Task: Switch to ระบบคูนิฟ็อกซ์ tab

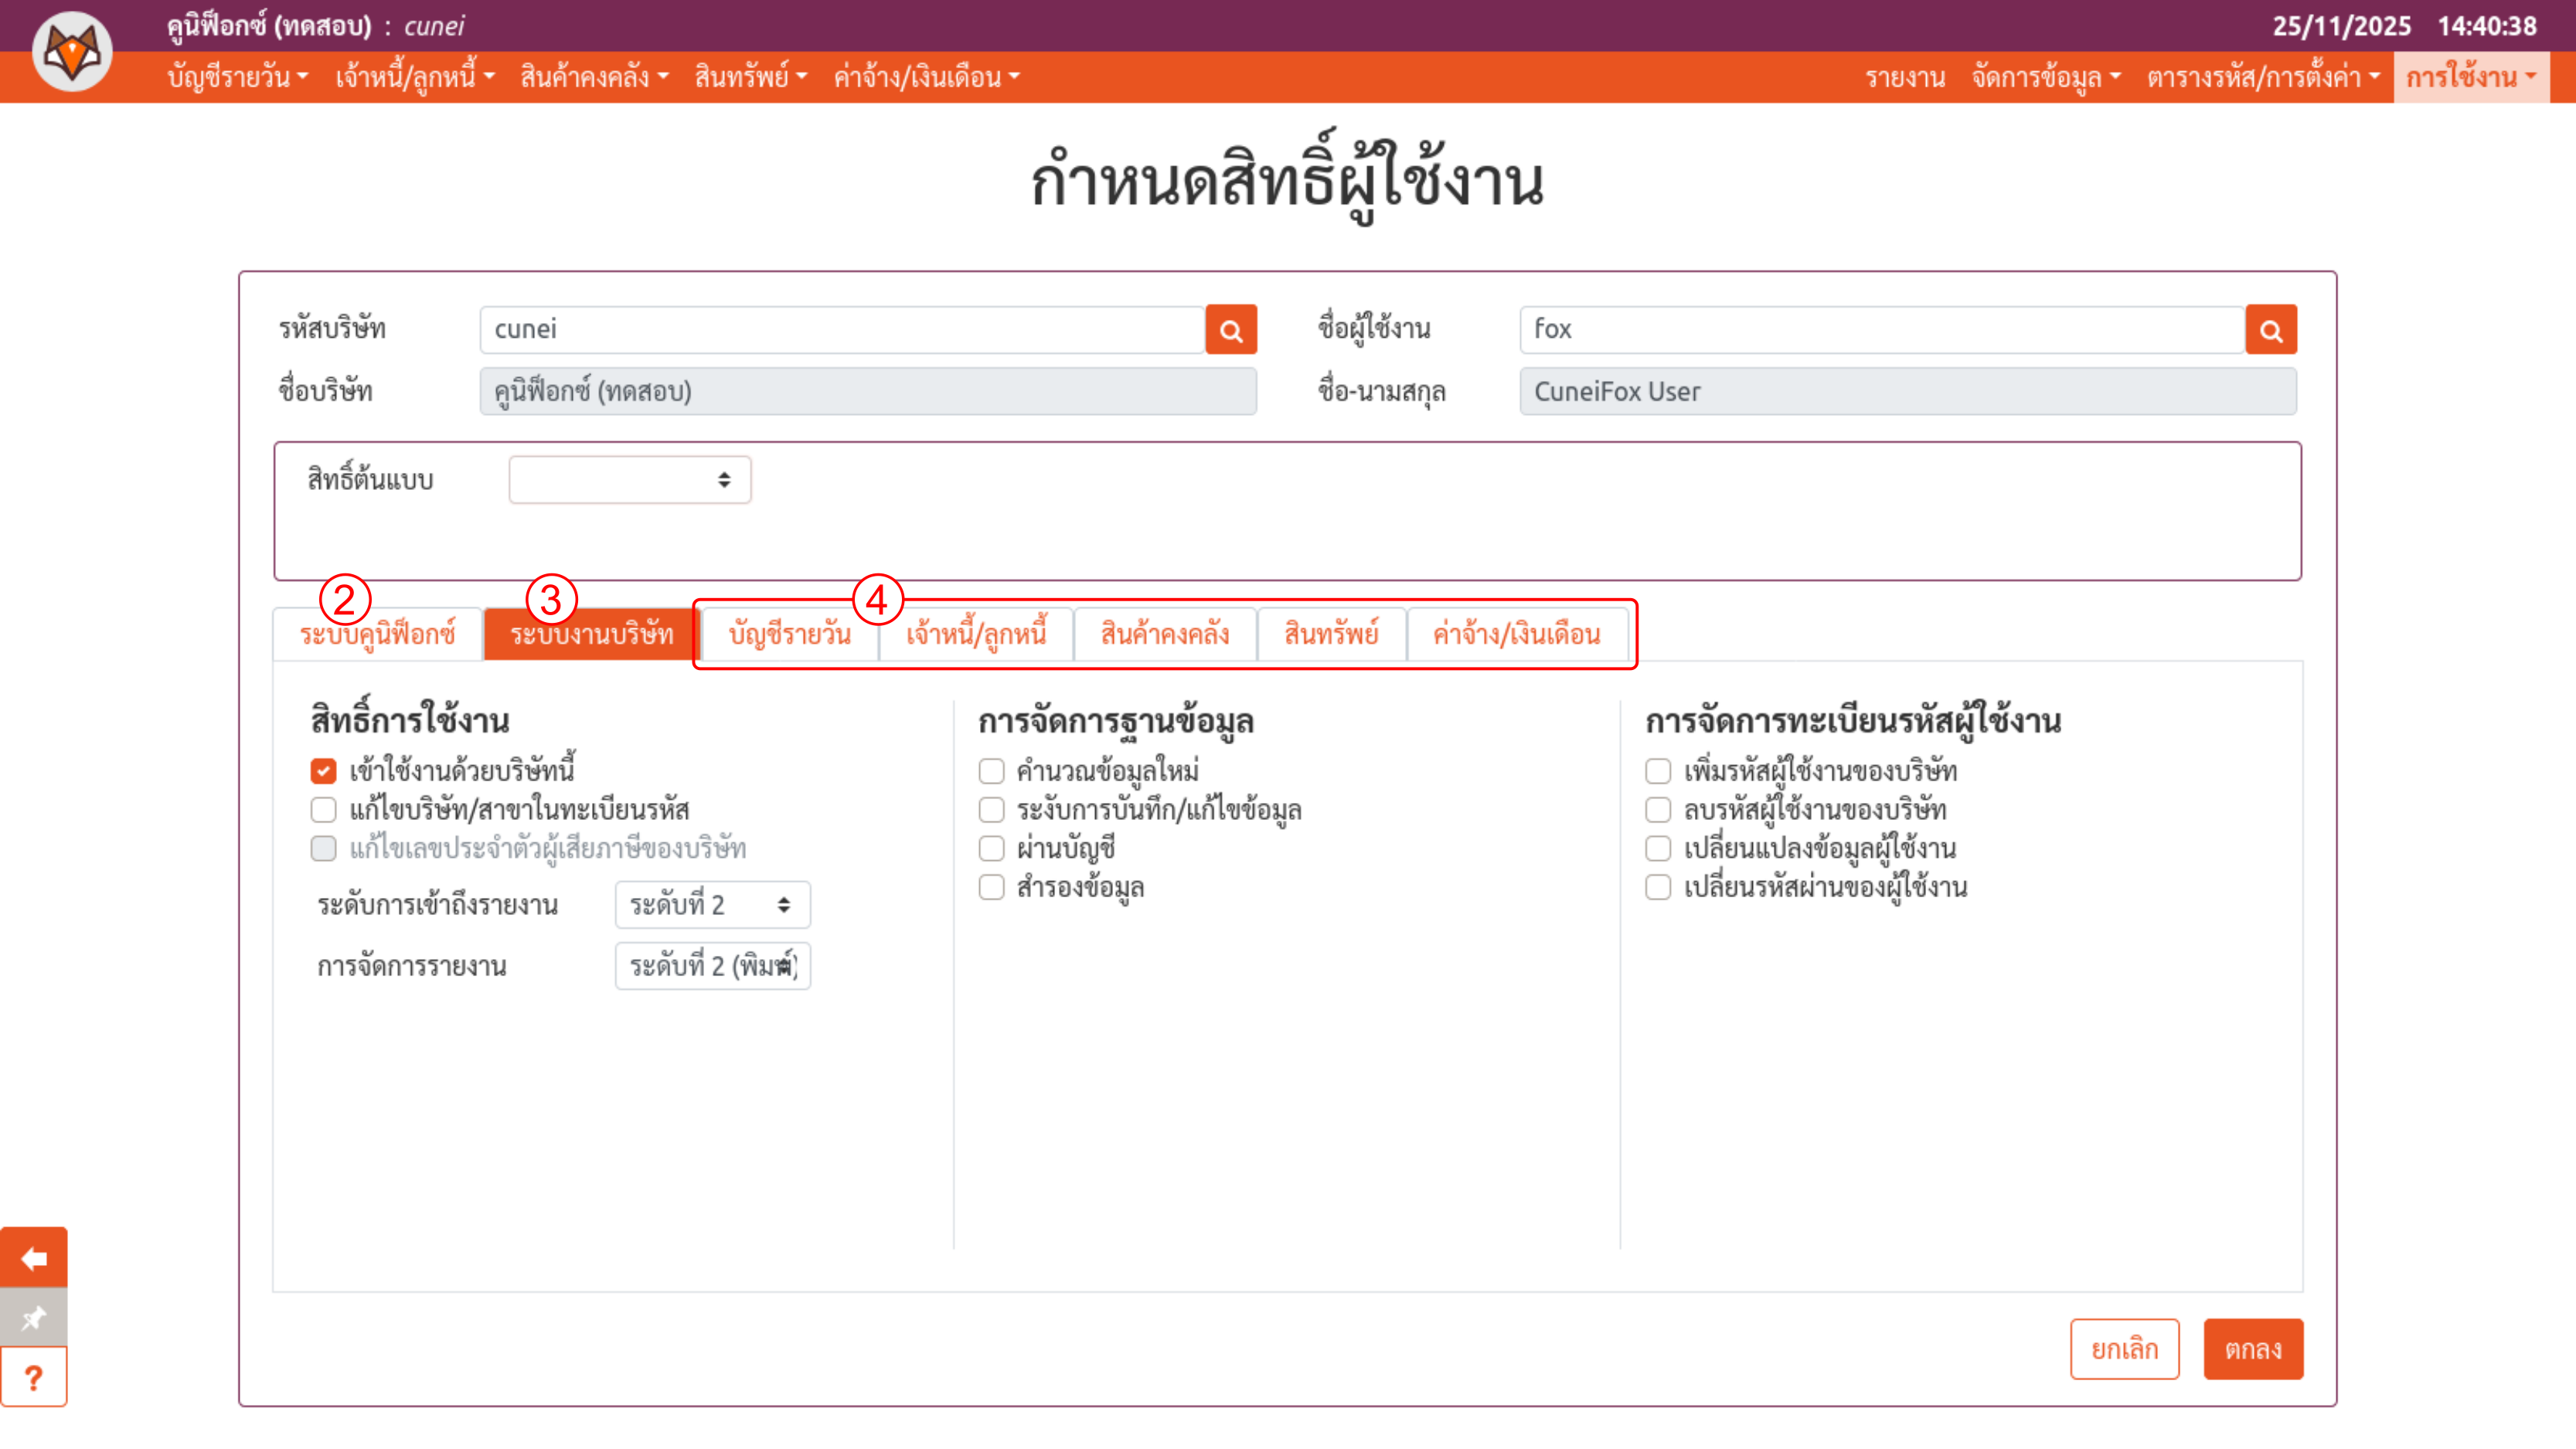Action: [377, 634]
